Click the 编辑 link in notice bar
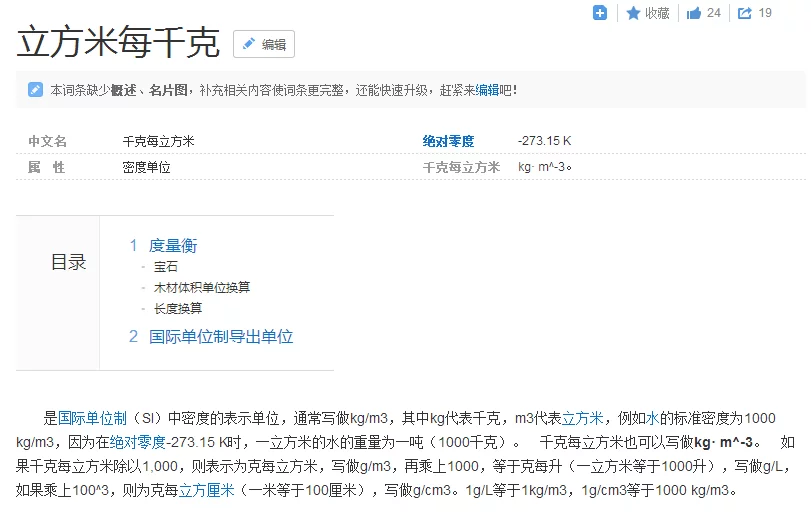 click(x=487, y=90)
